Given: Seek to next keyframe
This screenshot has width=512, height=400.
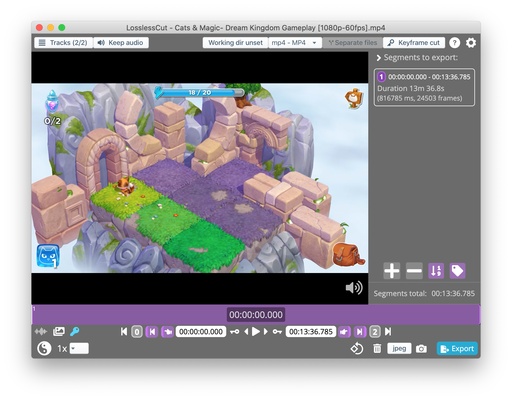Looking at the screenshot, I should point(277,332).
